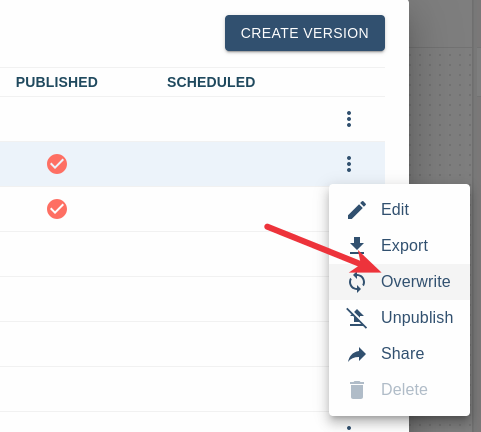The height and width of the screenshot is (432, 481).
Task: Click the published checkmark in third row
Action: click(57, 209)
